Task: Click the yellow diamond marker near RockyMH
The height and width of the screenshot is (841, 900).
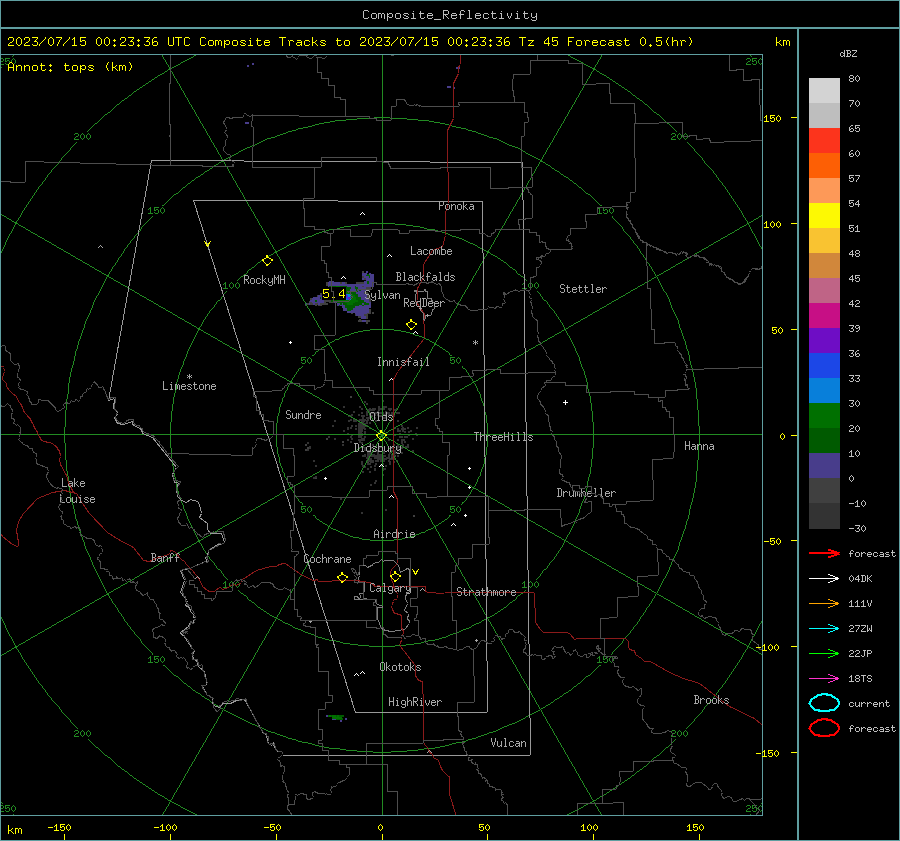Action: point(267,261)
